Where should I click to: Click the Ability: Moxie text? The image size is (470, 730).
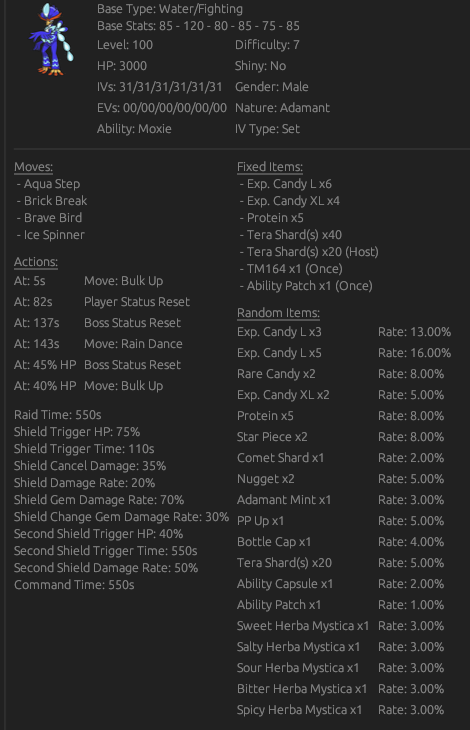click(134, 129)
